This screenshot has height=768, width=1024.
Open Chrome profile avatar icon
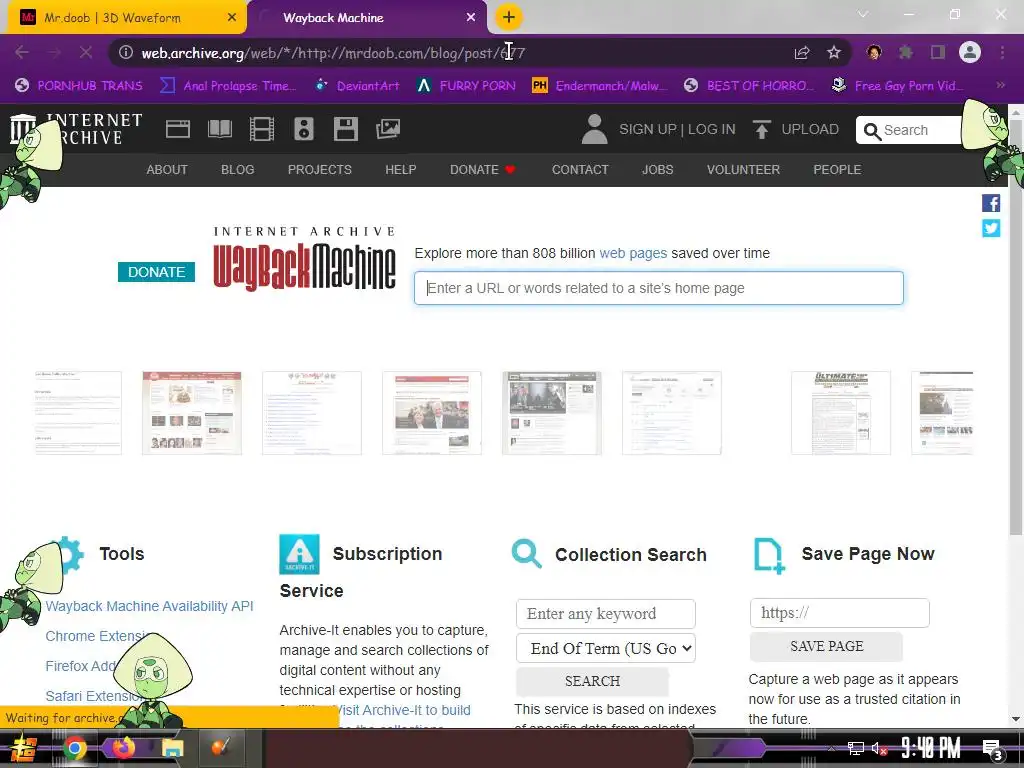click(x=970, y=52)
